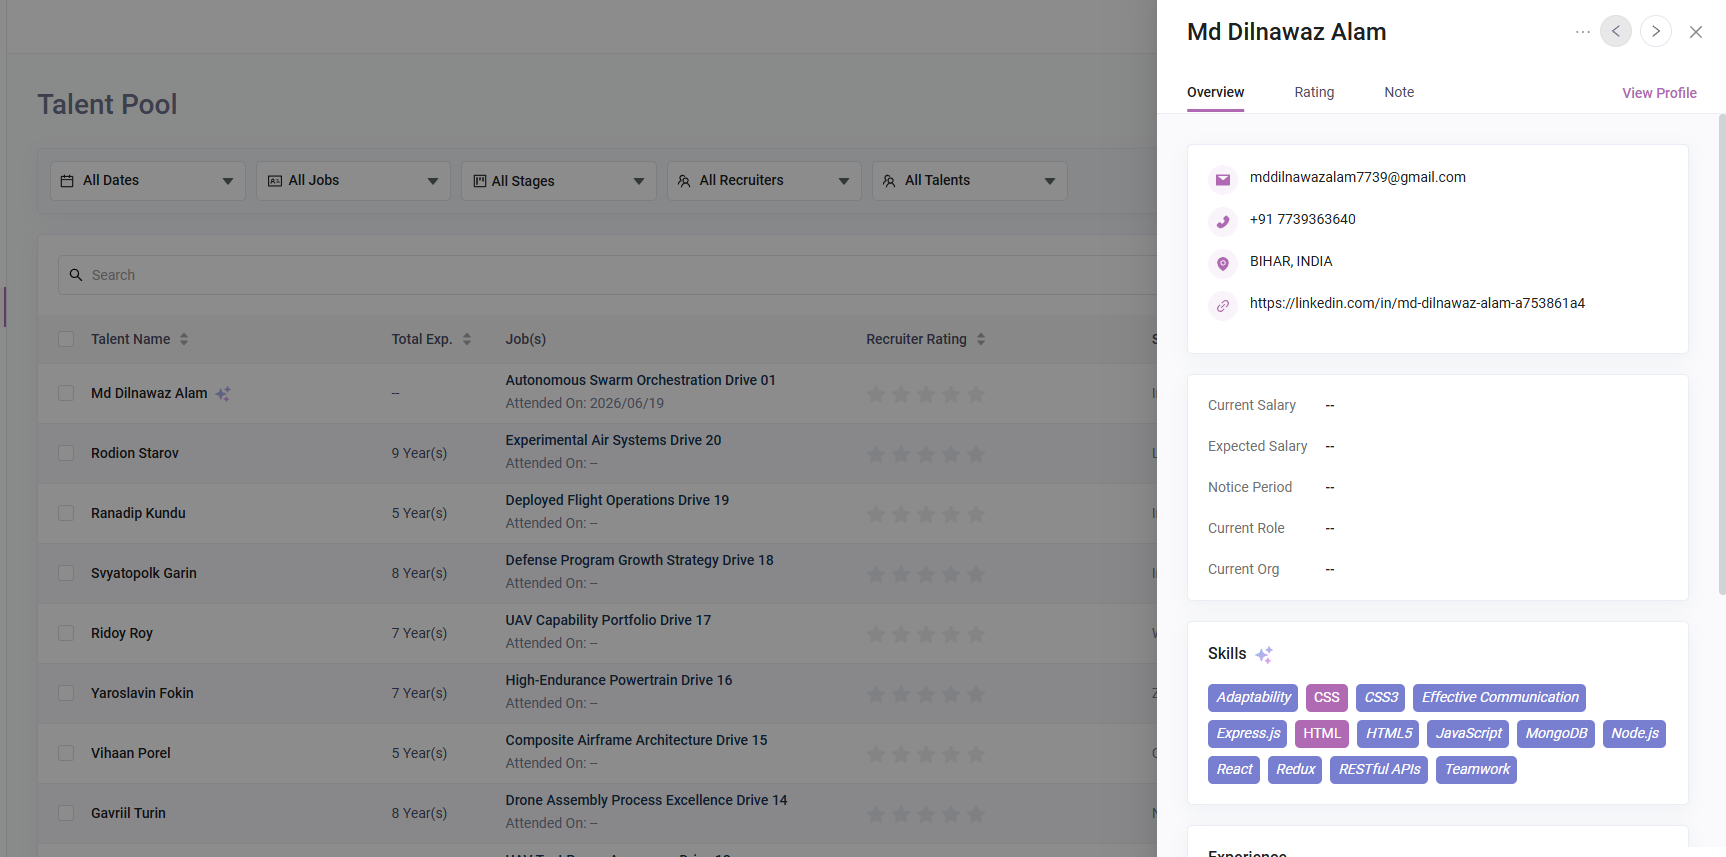
Task: Select the RESTful APIs skill tag
Action: [1379, 770]
